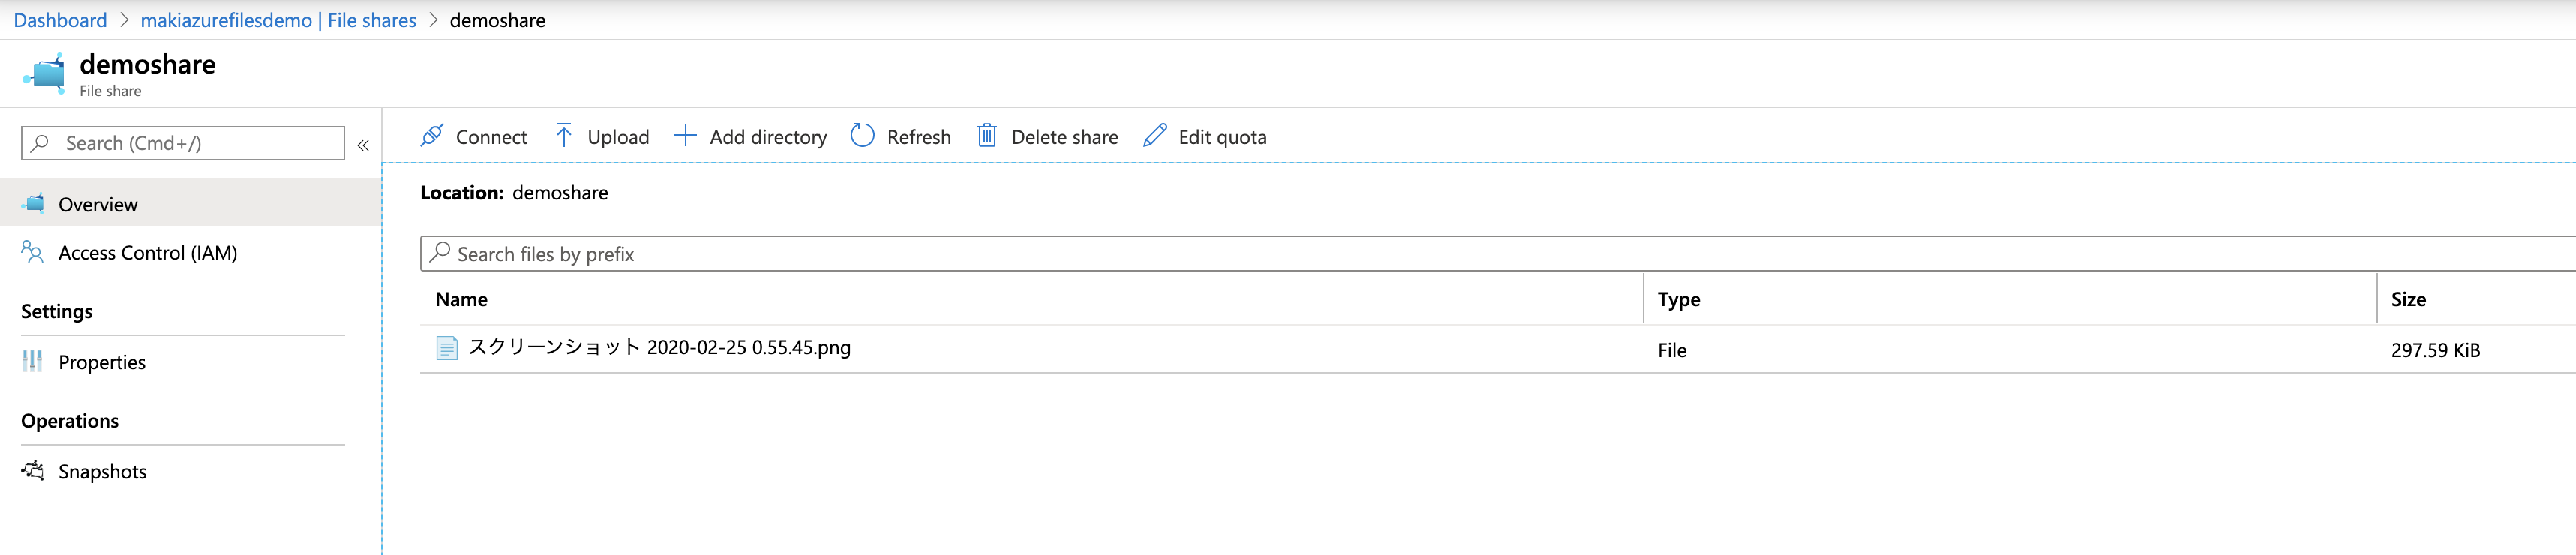Click the Settings section heading
The width and height of the screenshot is (2576, 555).
tap(56, 311)
